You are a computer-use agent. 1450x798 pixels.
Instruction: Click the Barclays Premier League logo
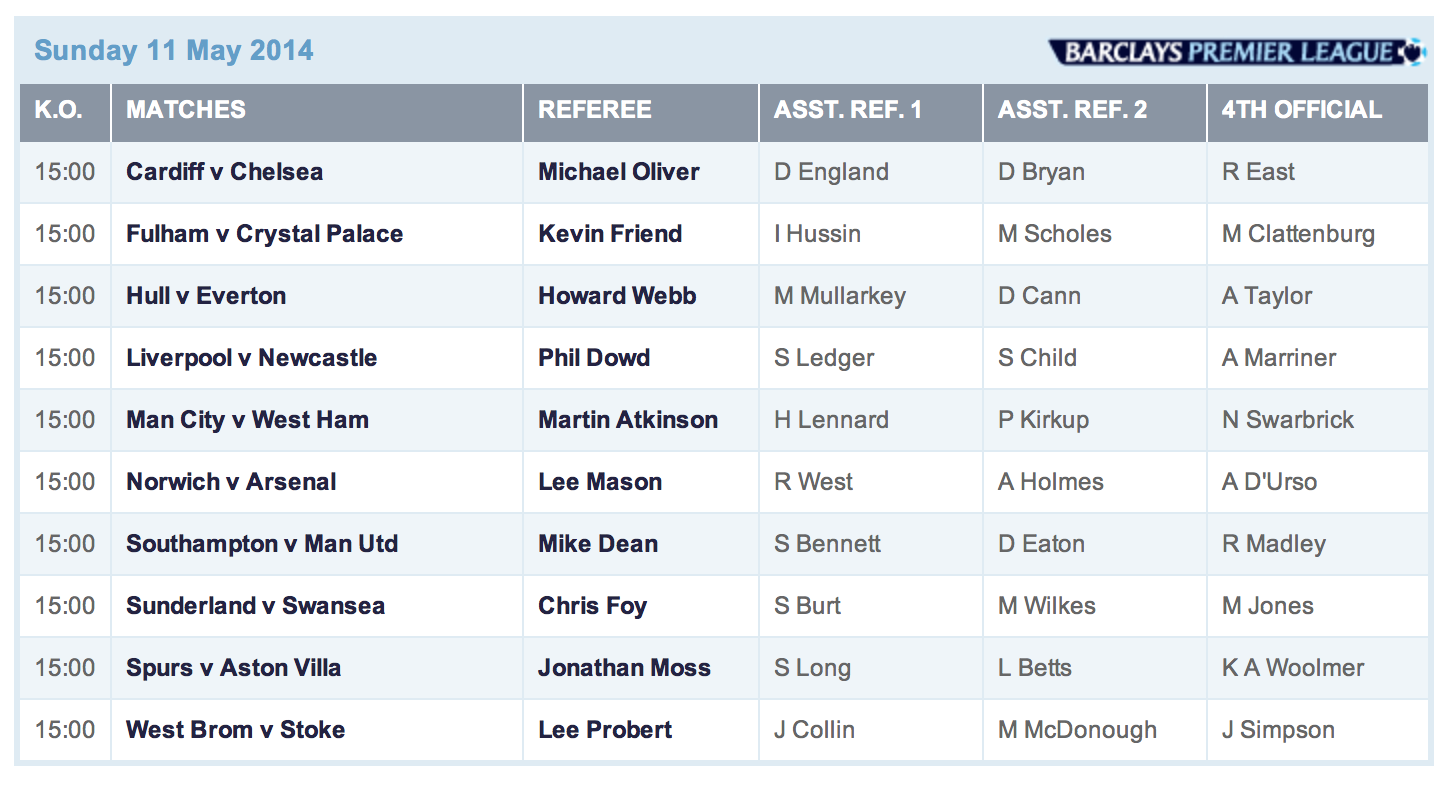[x=1236, y=52]
